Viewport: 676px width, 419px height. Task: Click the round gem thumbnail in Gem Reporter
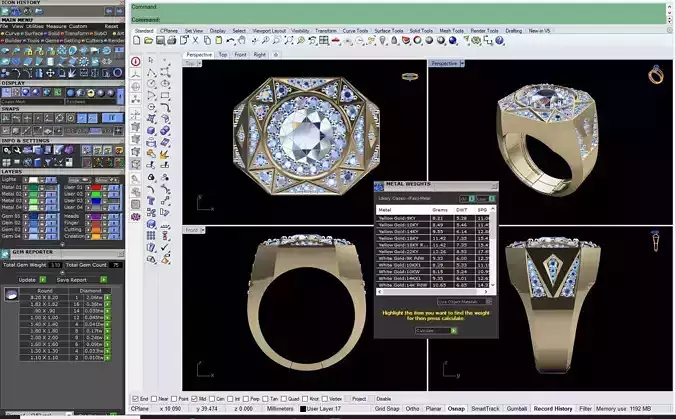pyautogui.click(x=11, y=294)
